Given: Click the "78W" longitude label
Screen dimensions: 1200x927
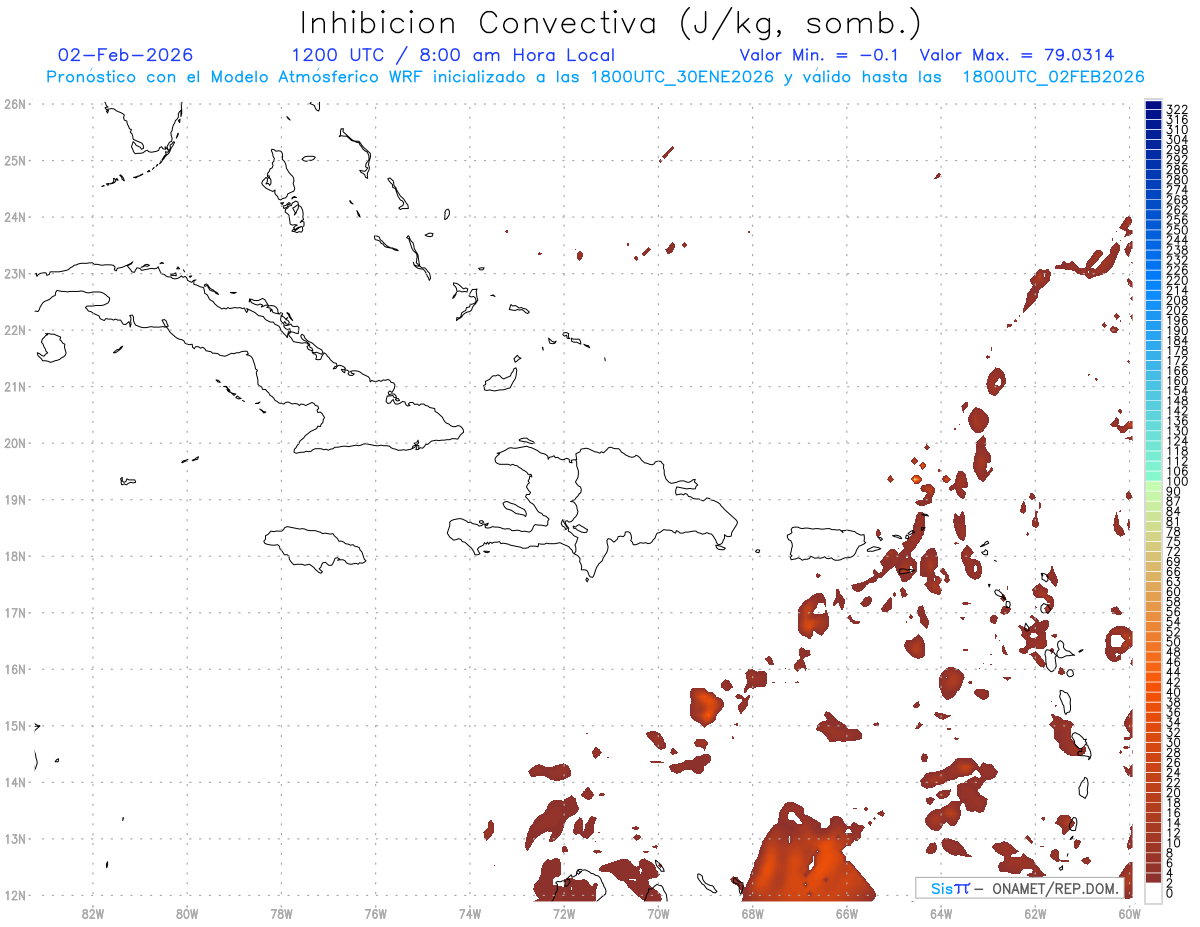Looking at the screenshot, I should click(281, 912).
